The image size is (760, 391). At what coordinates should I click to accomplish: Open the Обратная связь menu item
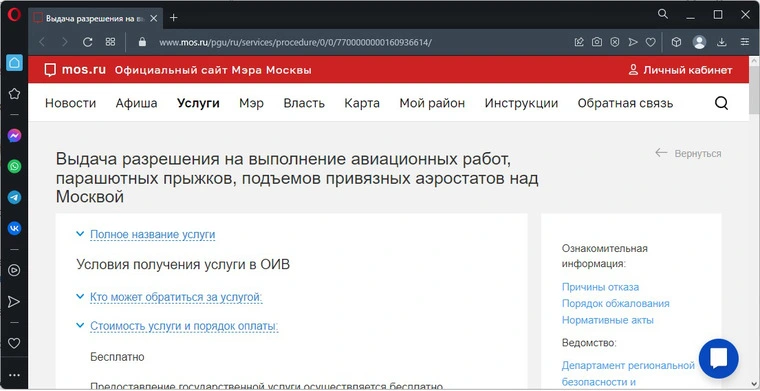click(625, 103)
